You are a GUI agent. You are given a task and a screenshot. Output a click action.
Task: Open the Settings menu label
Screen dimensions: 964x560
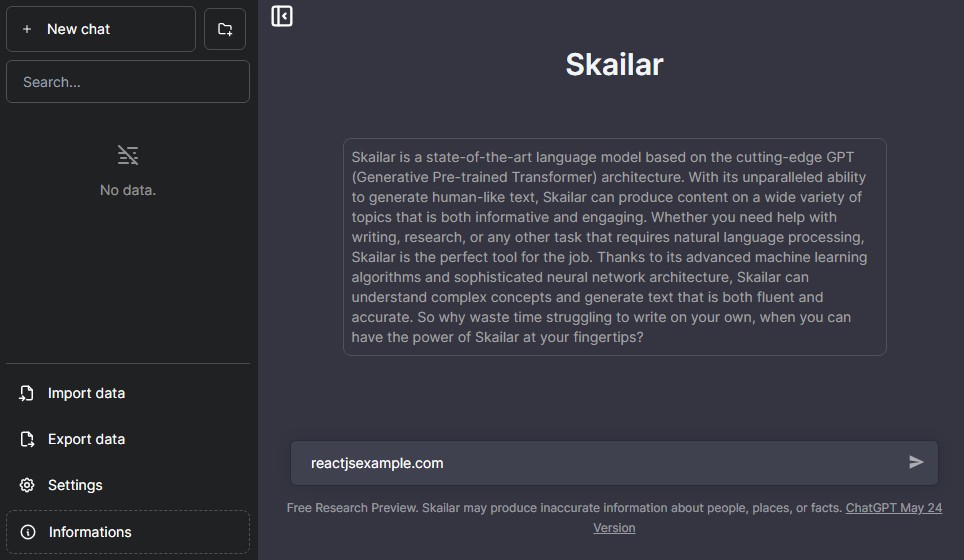point(76,485)
